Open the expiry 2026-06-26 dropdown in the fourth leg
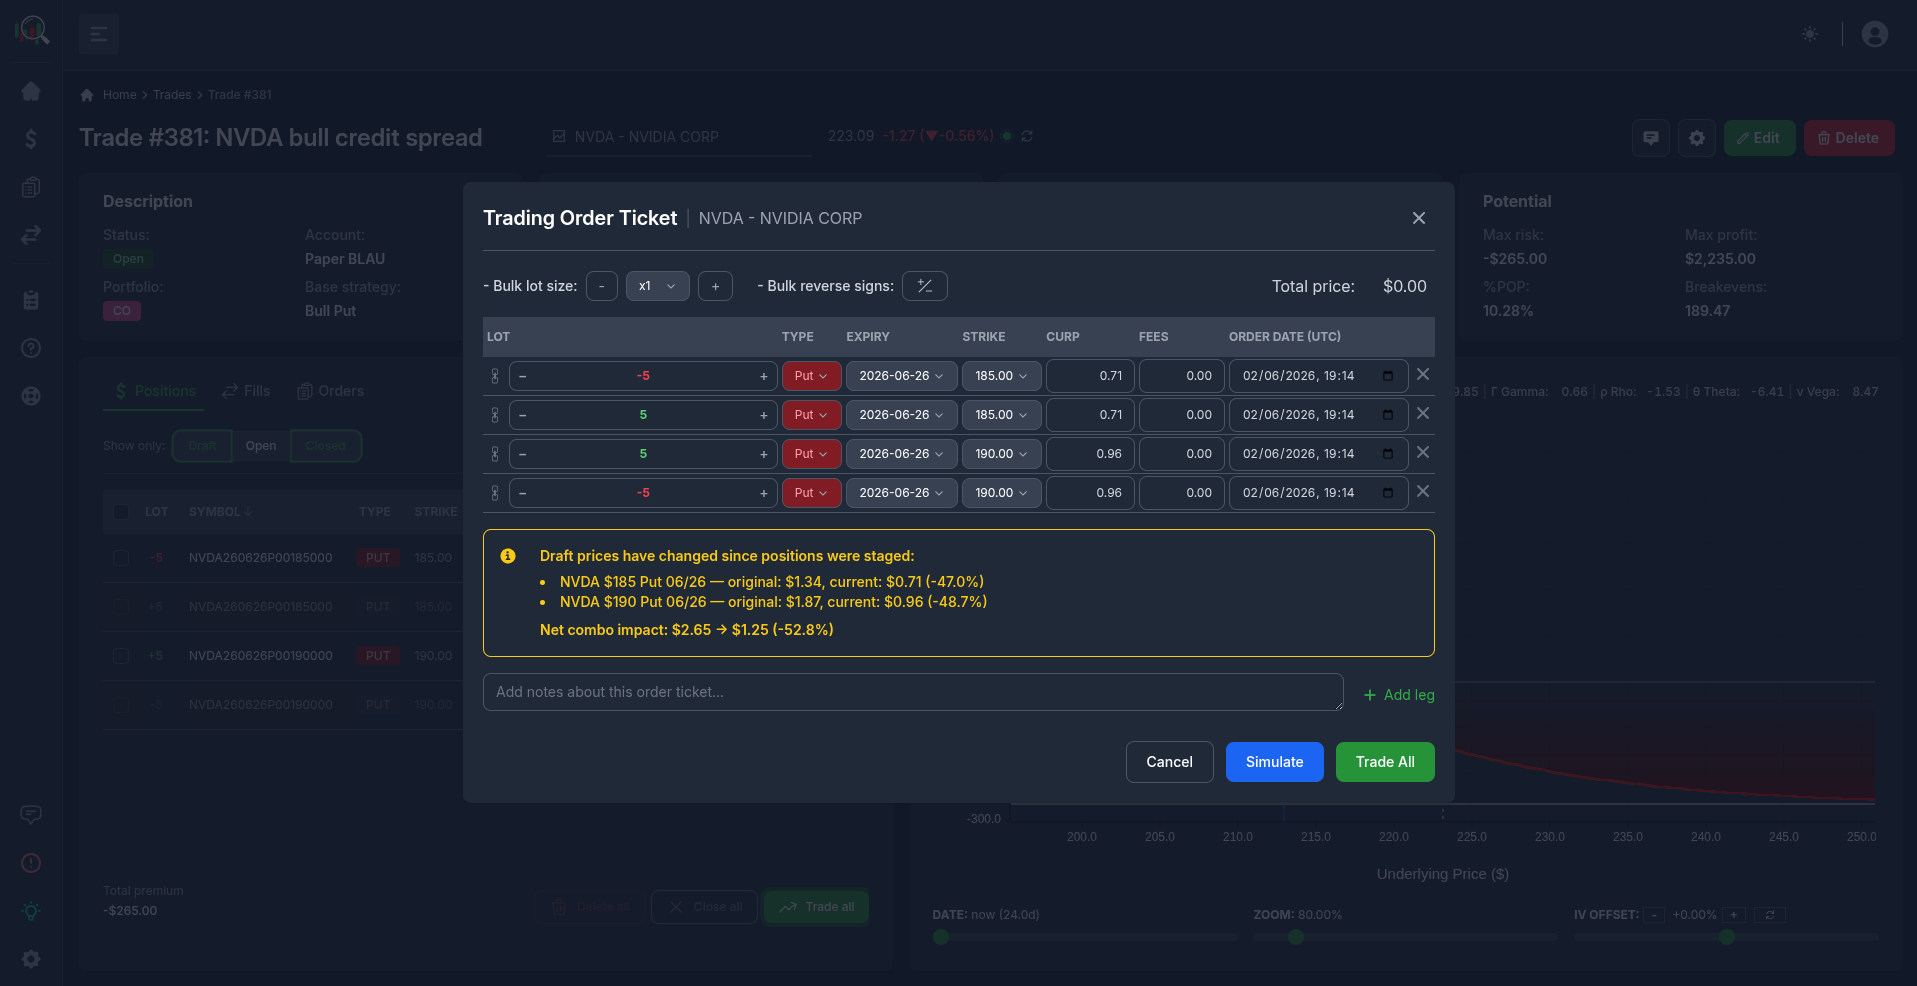This screenshot has width=1917, height=986. click(901, 493)
